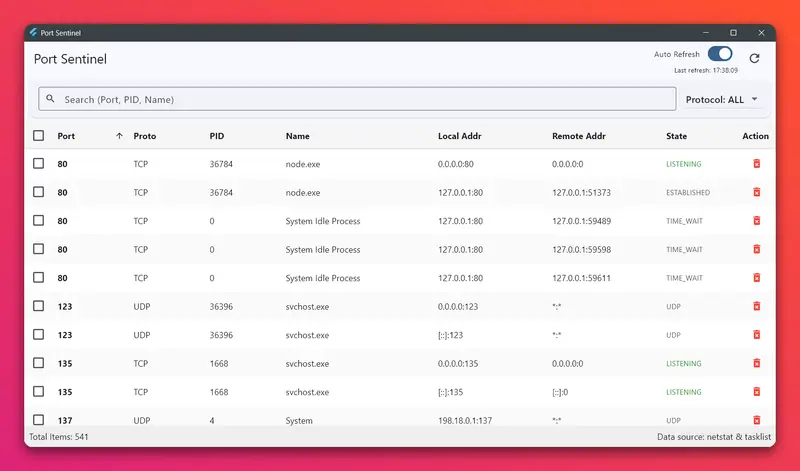The width and height of the screenshot is (800, 471).
Task: Select checkbox for the svchost.exe [::]:135 row
Action: click(x=39, y=392)
